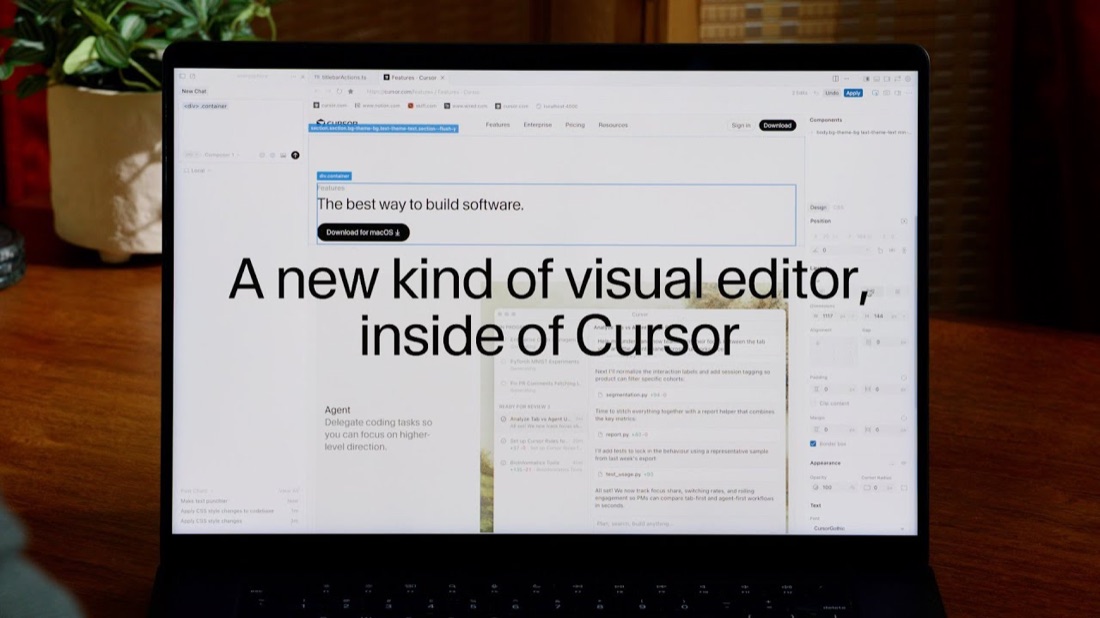Switch to the titlebarActions.ts tab
The width and height of the screenshot is (1100, 618).
point(340,78)
